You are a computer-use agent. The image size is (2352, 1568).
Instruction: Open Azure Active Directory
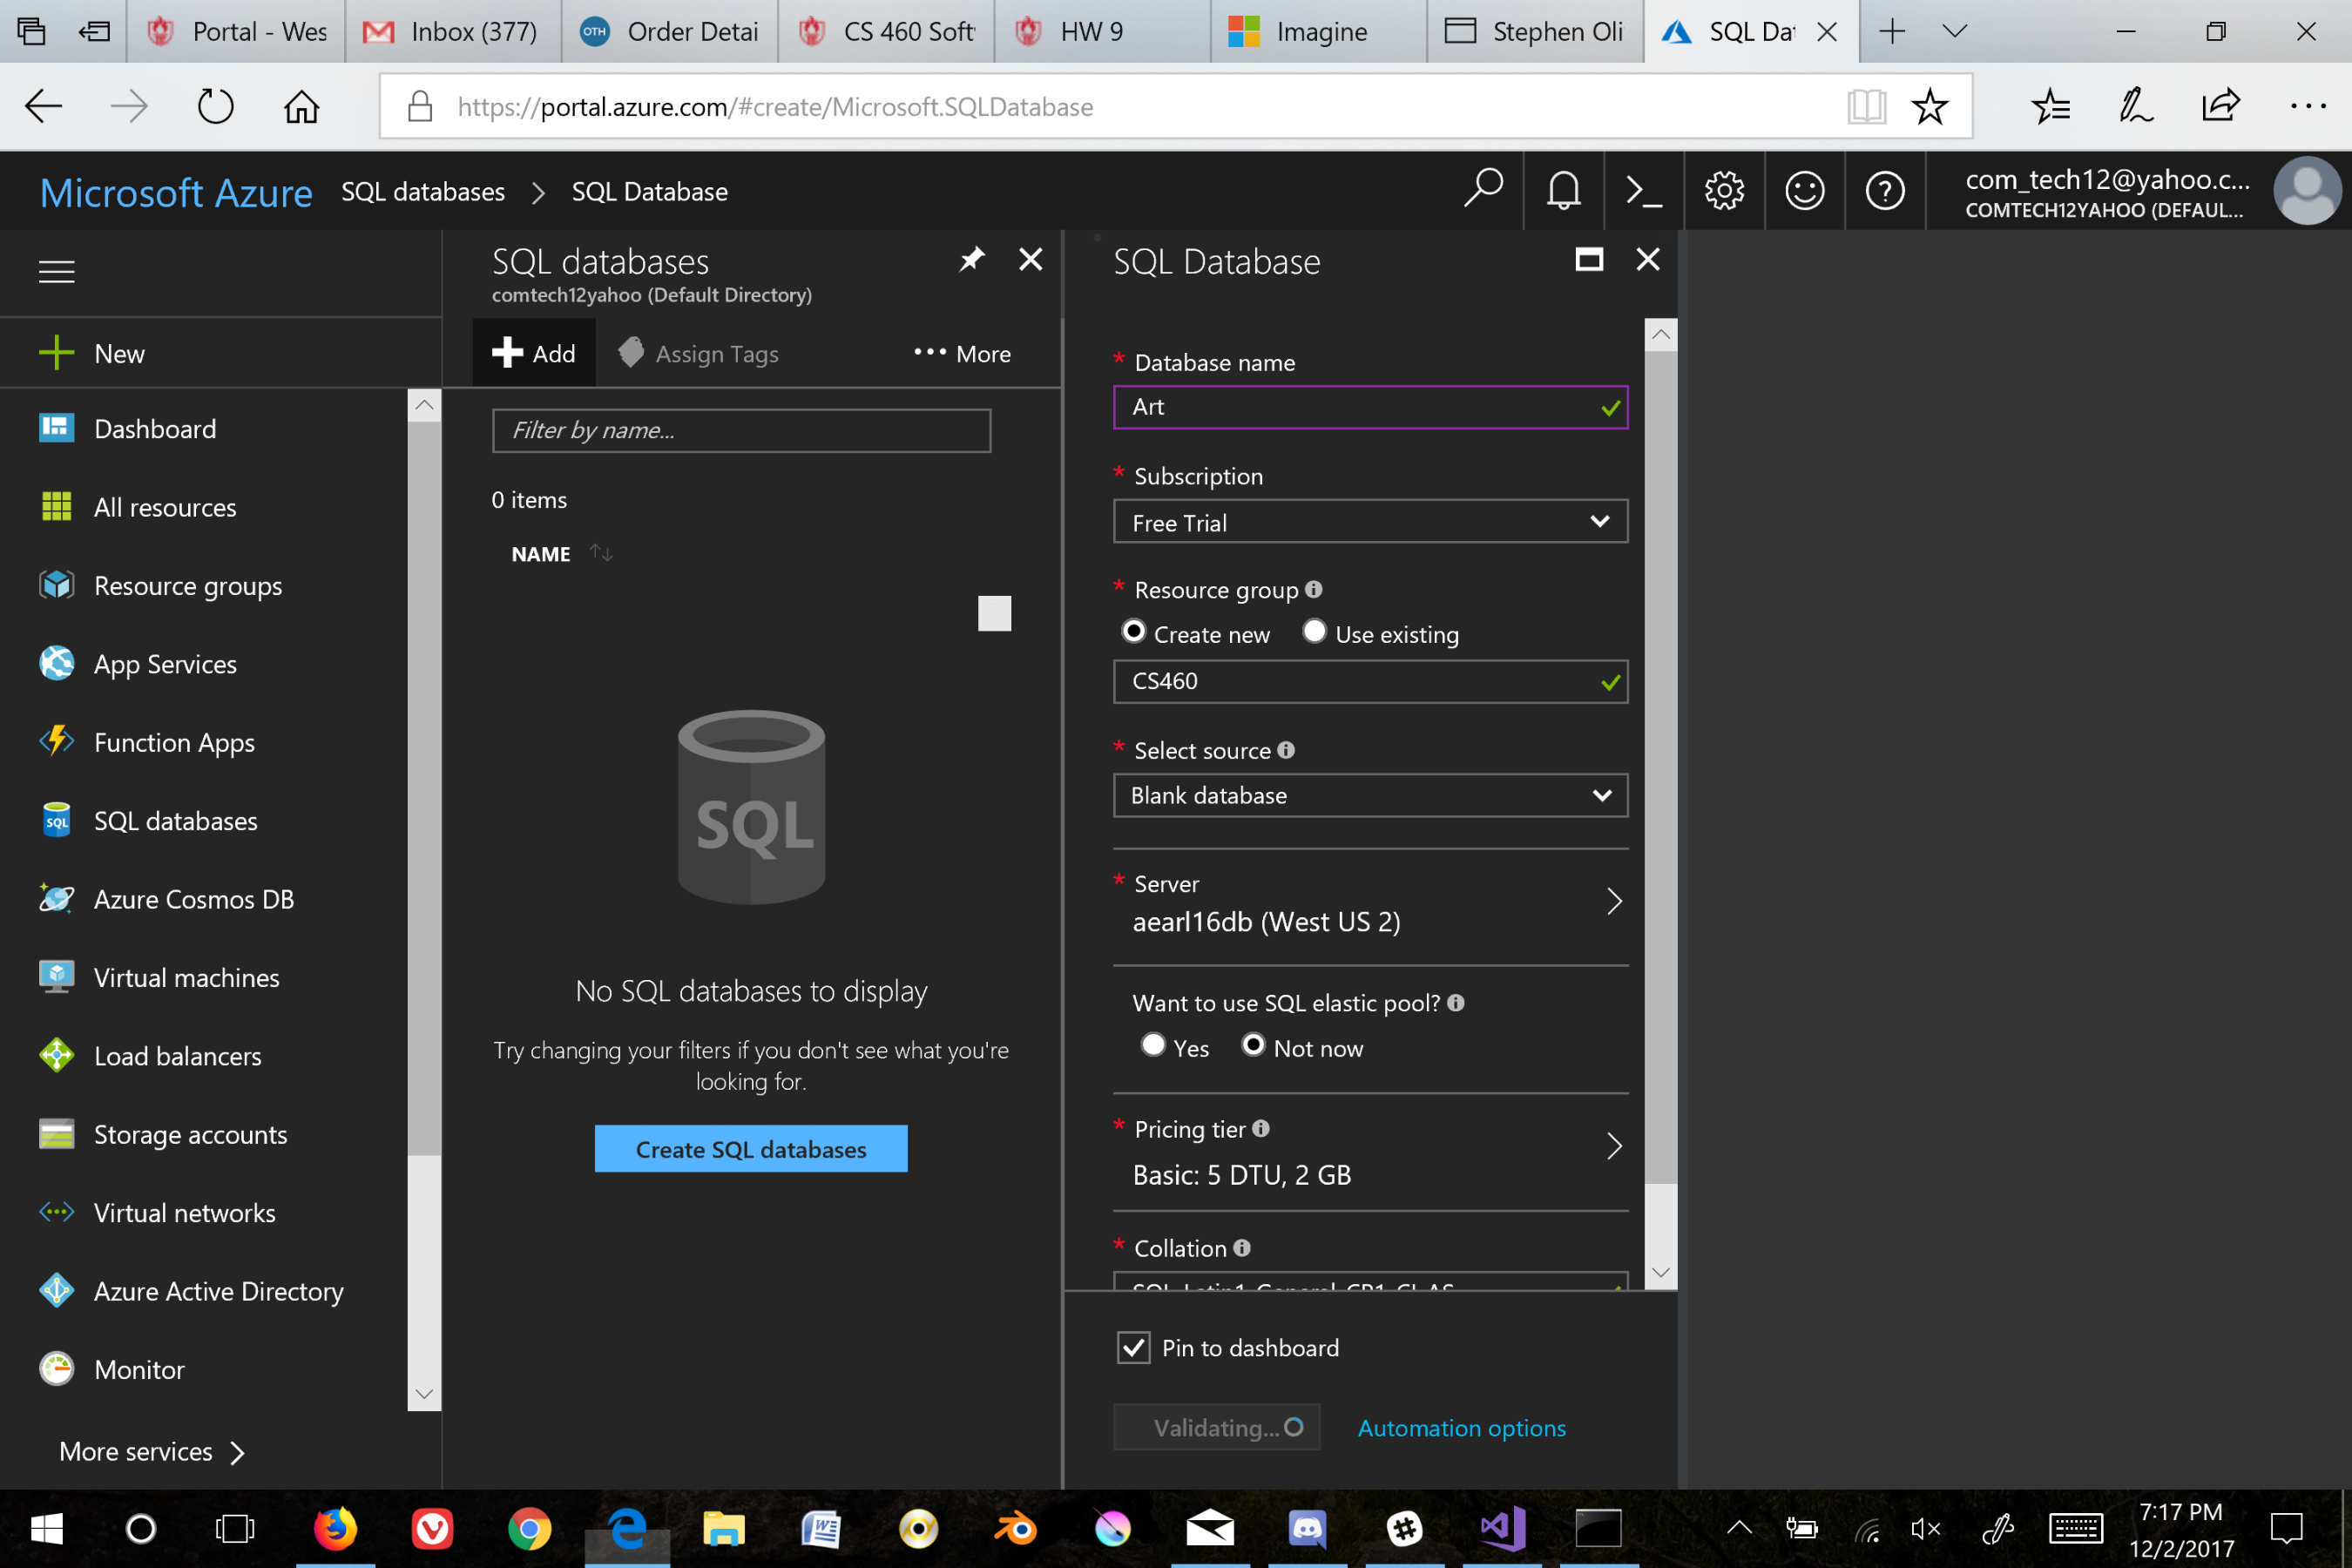click(218, 1291)
